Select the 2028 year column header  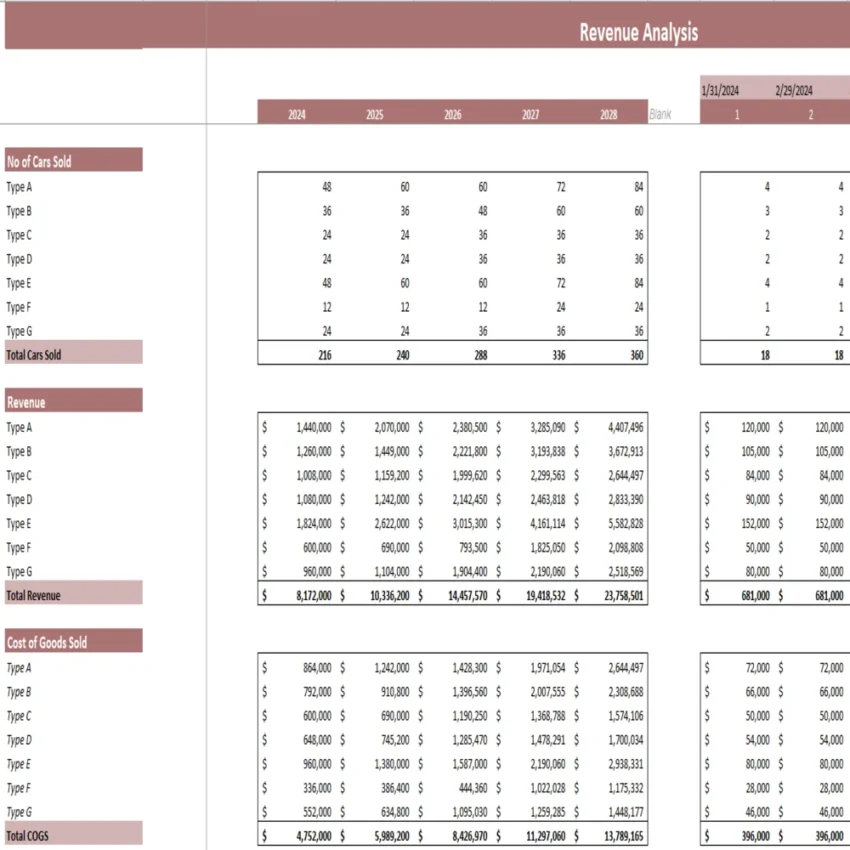click(609, 114)
